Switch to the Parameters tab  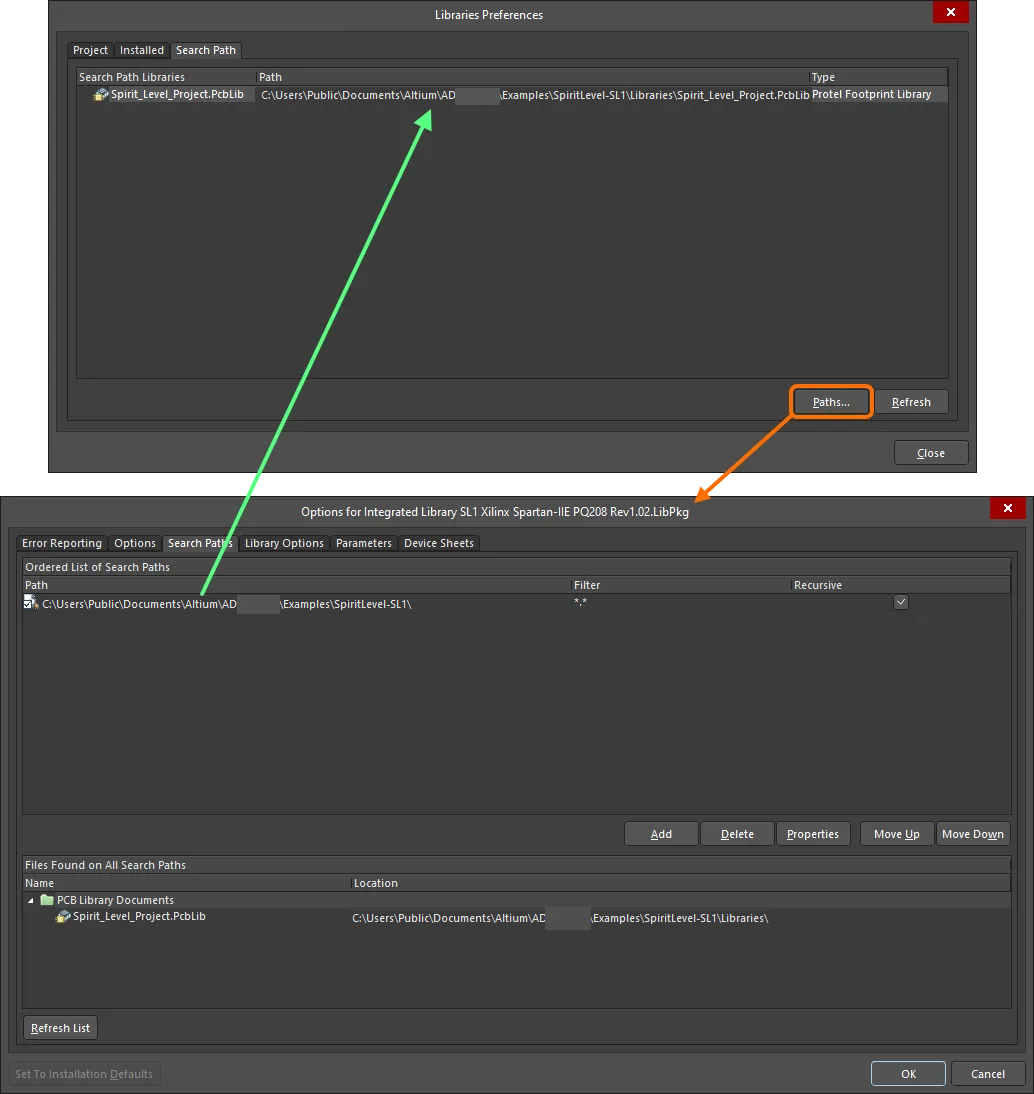(364, 543)
